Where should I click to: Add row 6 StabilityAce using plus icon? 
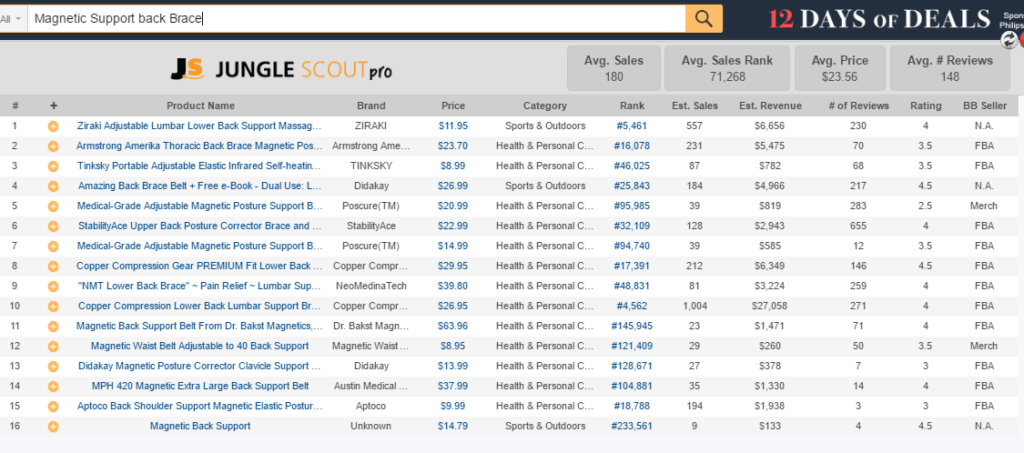coord(53,226)
